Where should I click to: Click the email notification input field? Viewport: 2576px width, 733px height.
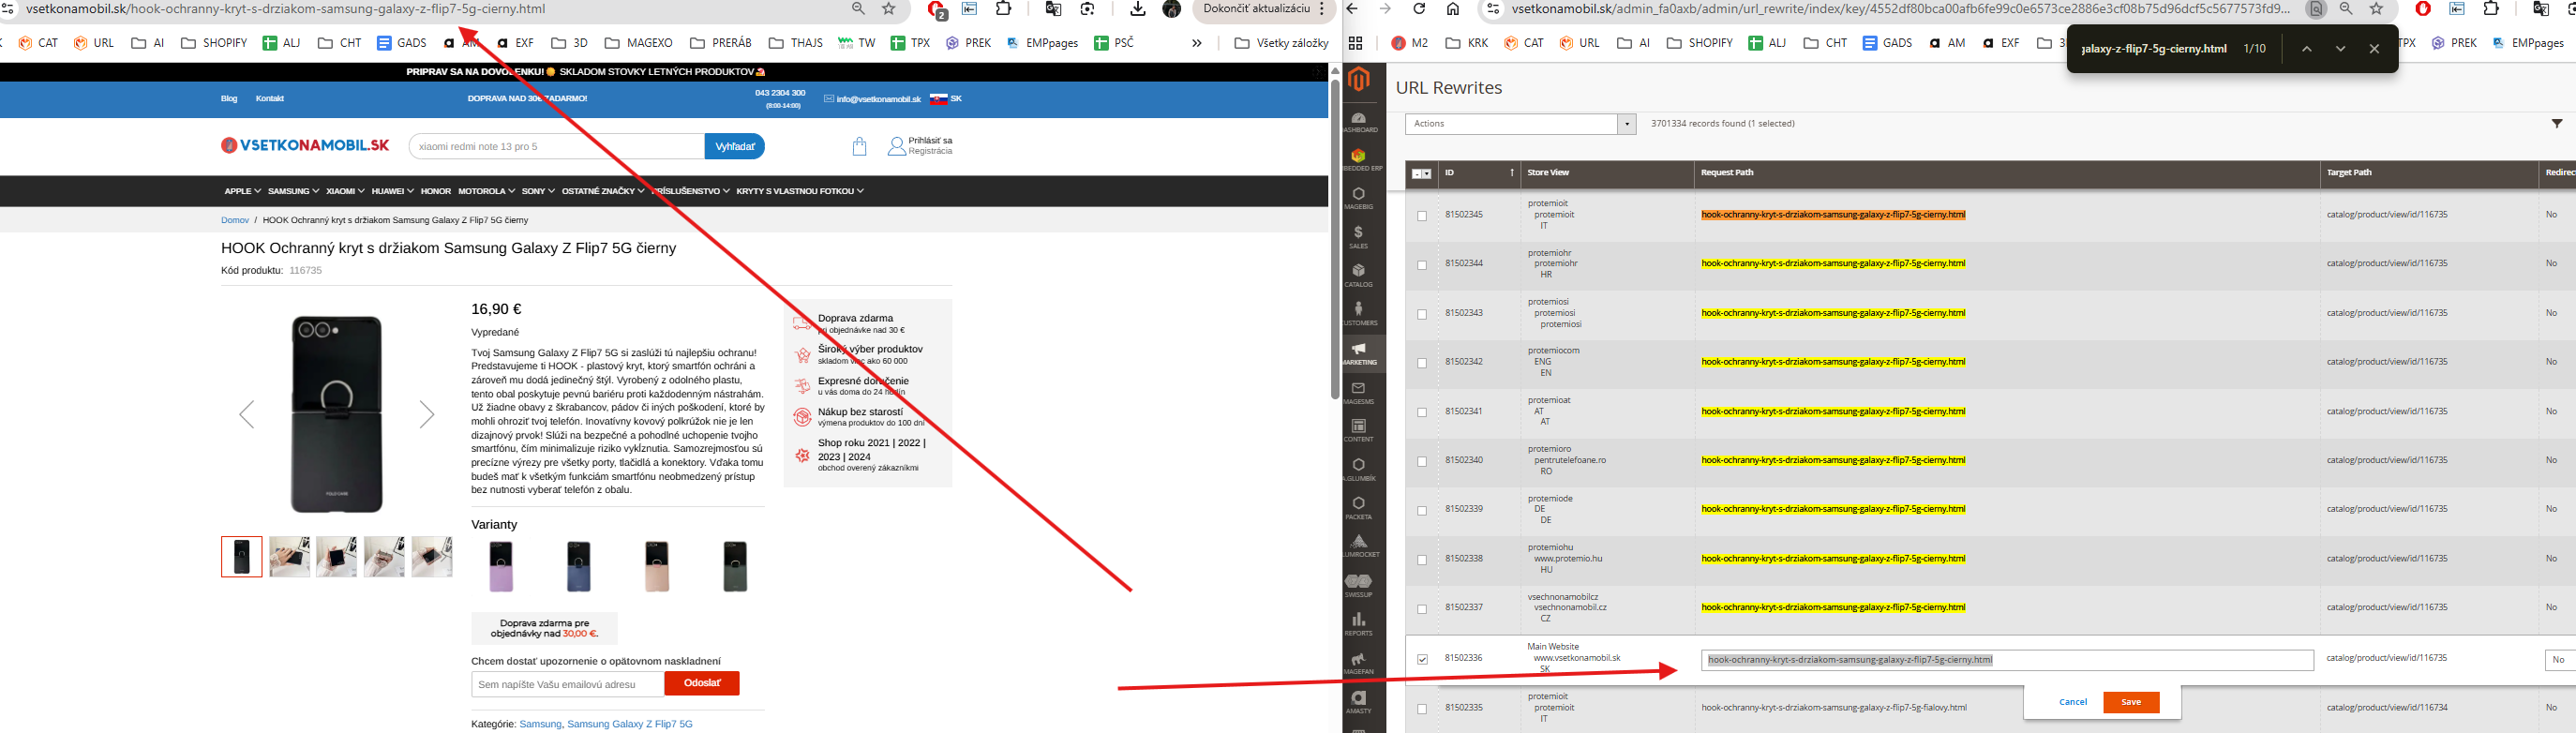[567, 684]
